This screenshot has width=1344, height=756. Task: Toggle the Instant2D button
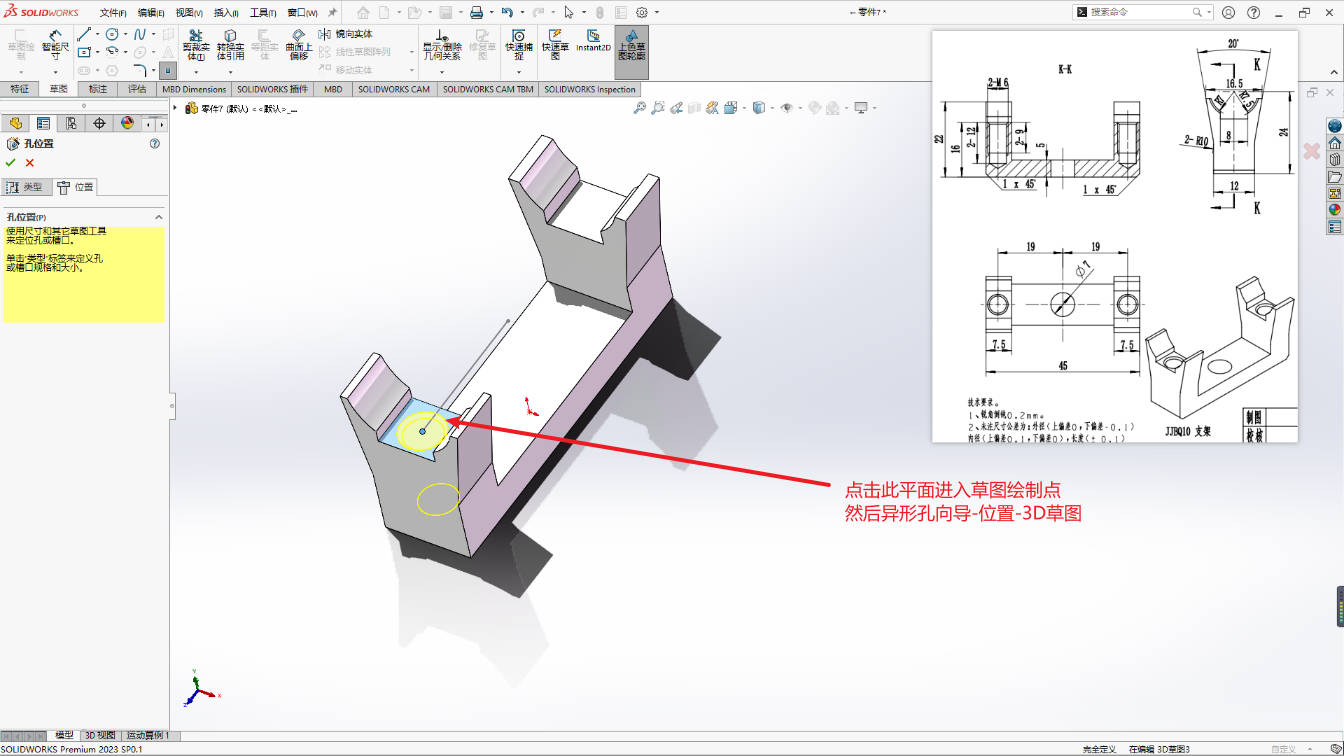593,40
